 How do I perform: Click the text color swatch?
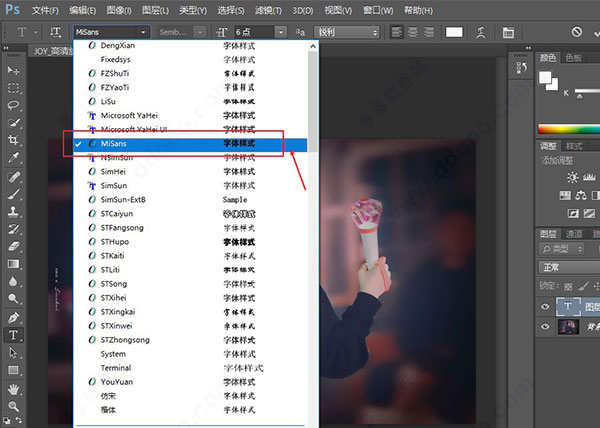click(x=454, y=32)
